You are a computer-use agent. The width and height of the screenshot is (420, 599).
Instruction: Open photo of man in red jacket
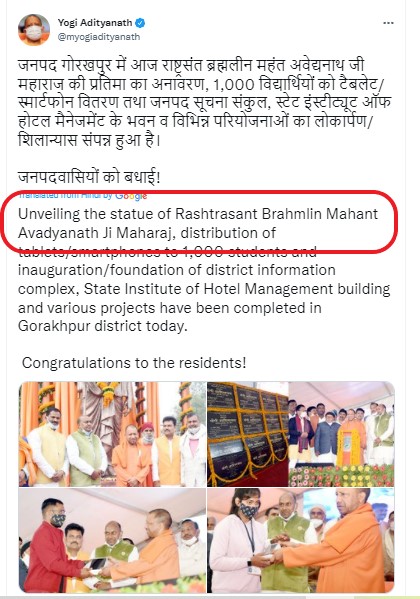coord(112,540)
